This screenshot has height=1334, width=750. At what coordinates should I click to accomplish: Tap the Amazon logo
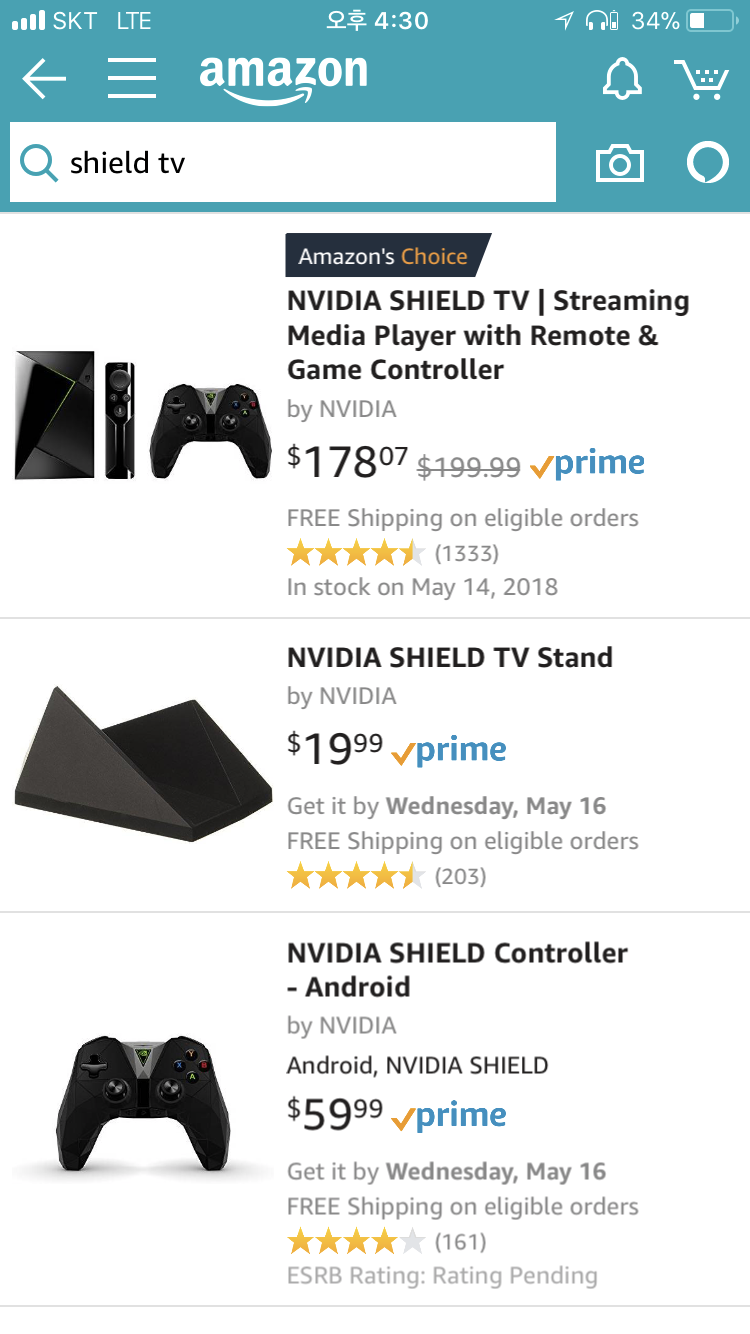pyautogui.click(x=283, y=77)
